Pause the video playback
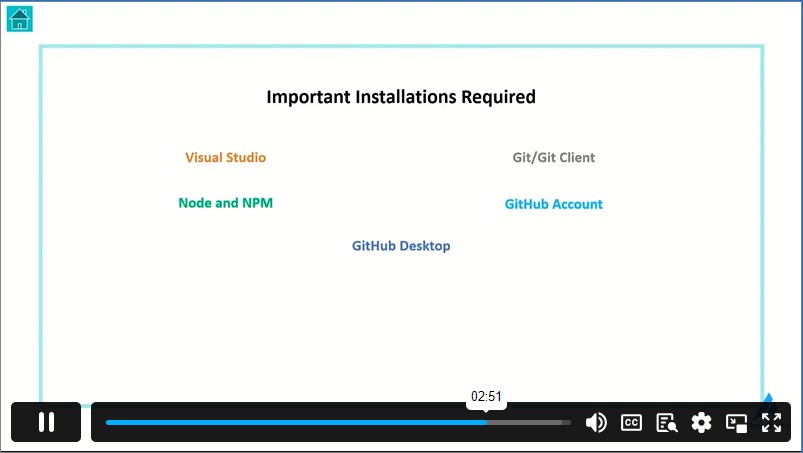Image resolution: width=803 pixels, height=453 pixels. click(46, 422)
